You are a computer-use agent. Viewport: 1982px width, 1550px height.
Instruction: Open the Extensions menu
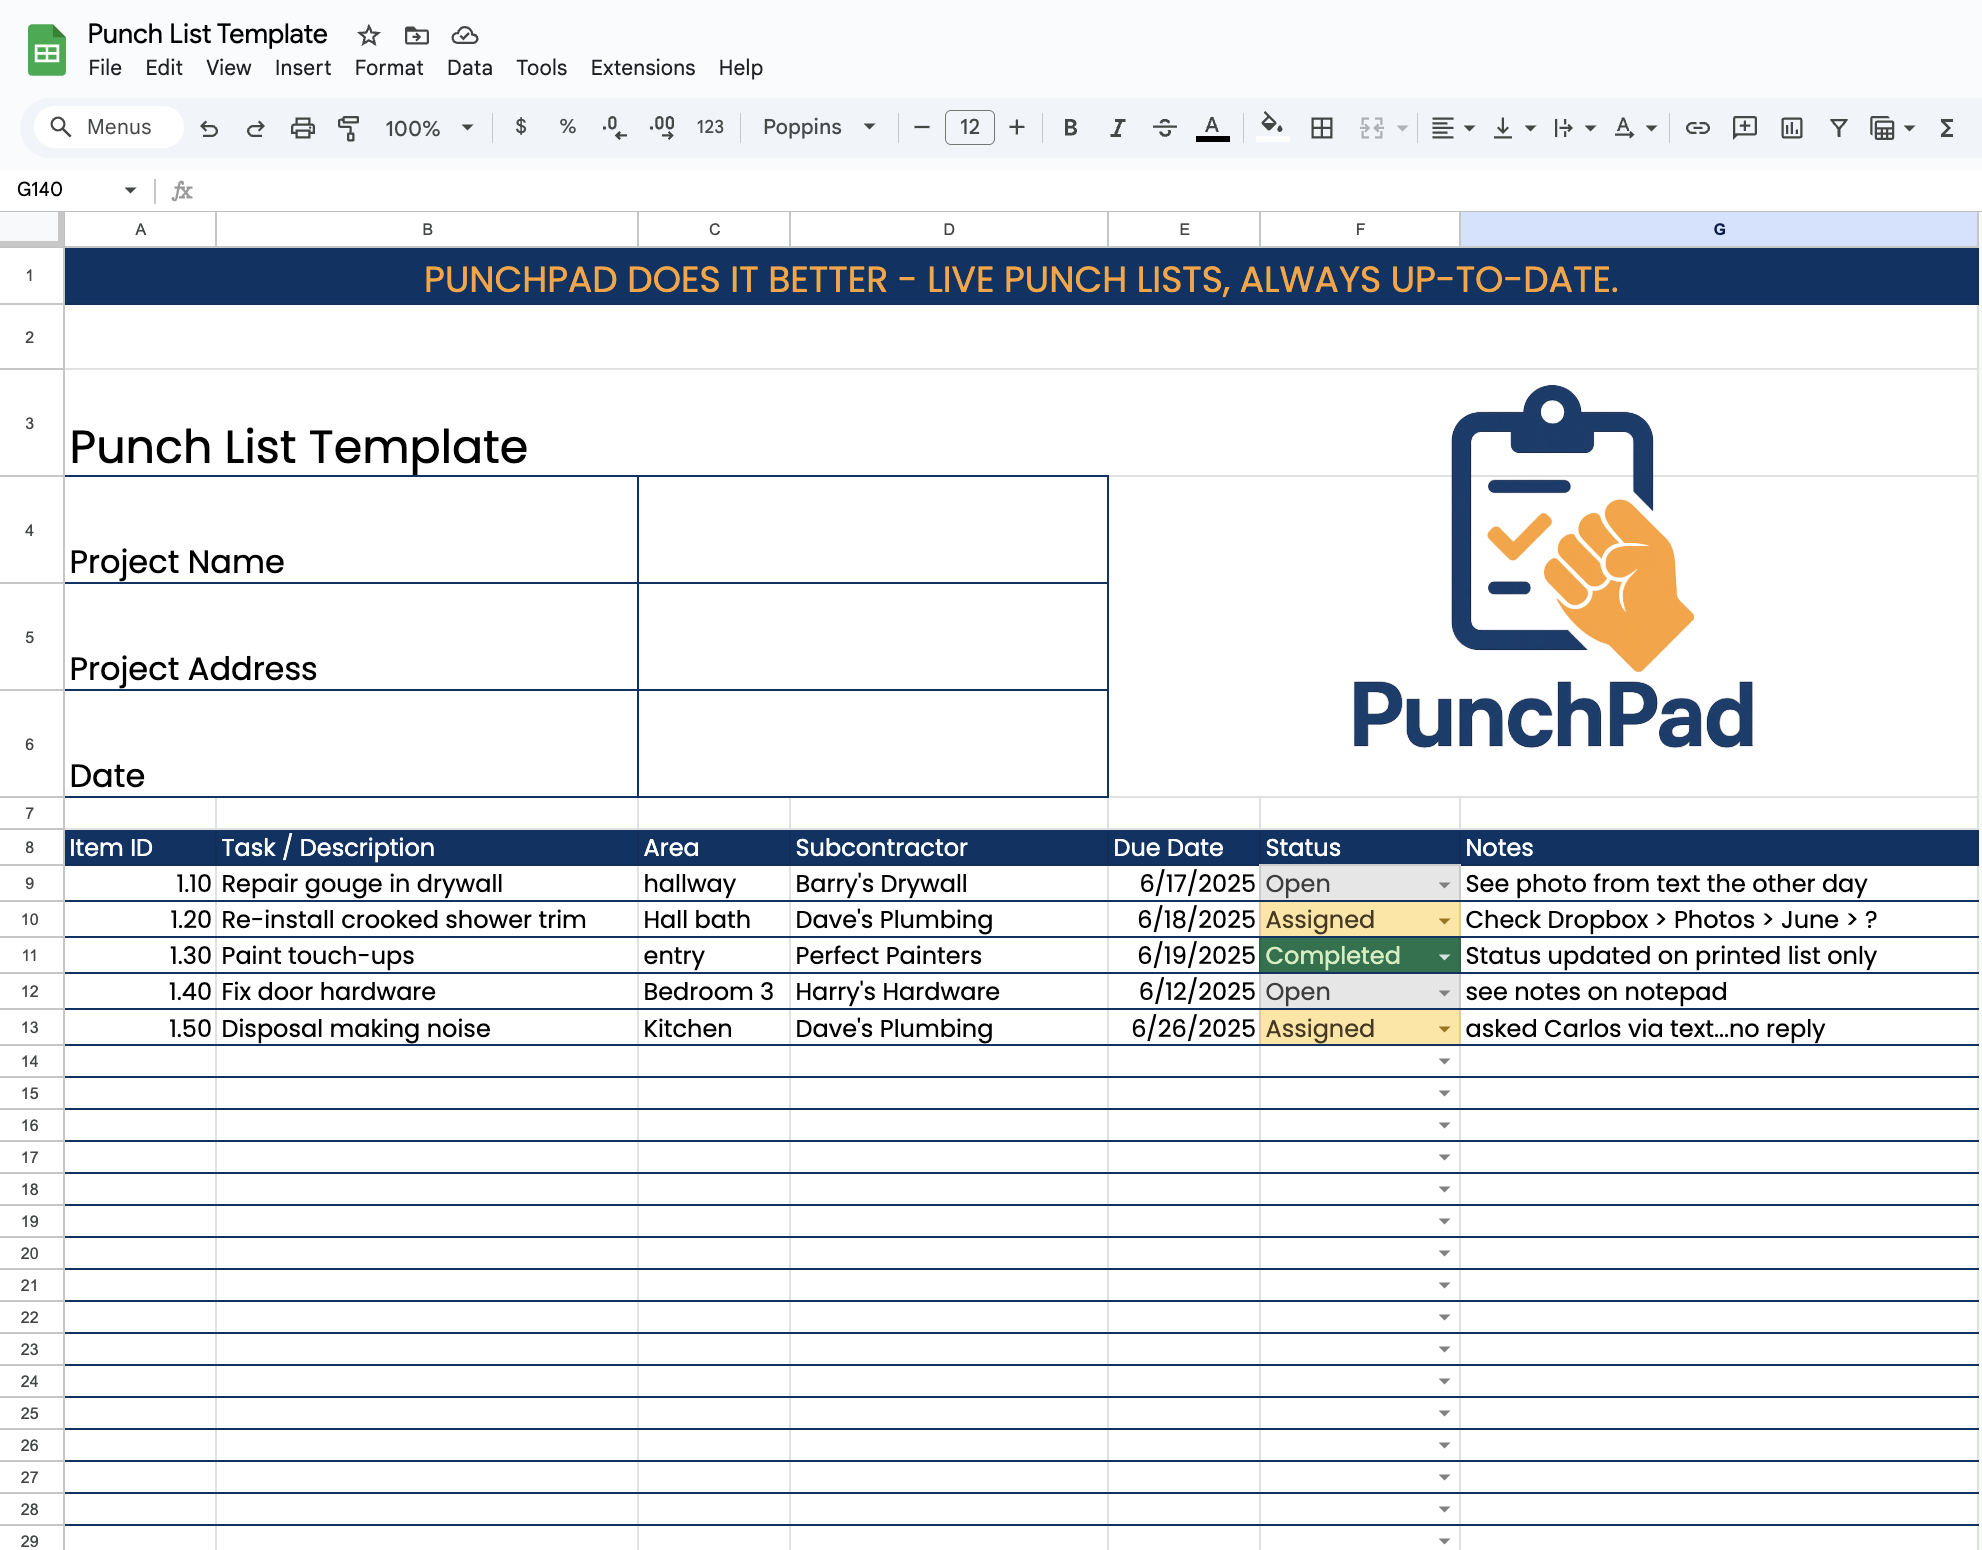click(642, 68)
